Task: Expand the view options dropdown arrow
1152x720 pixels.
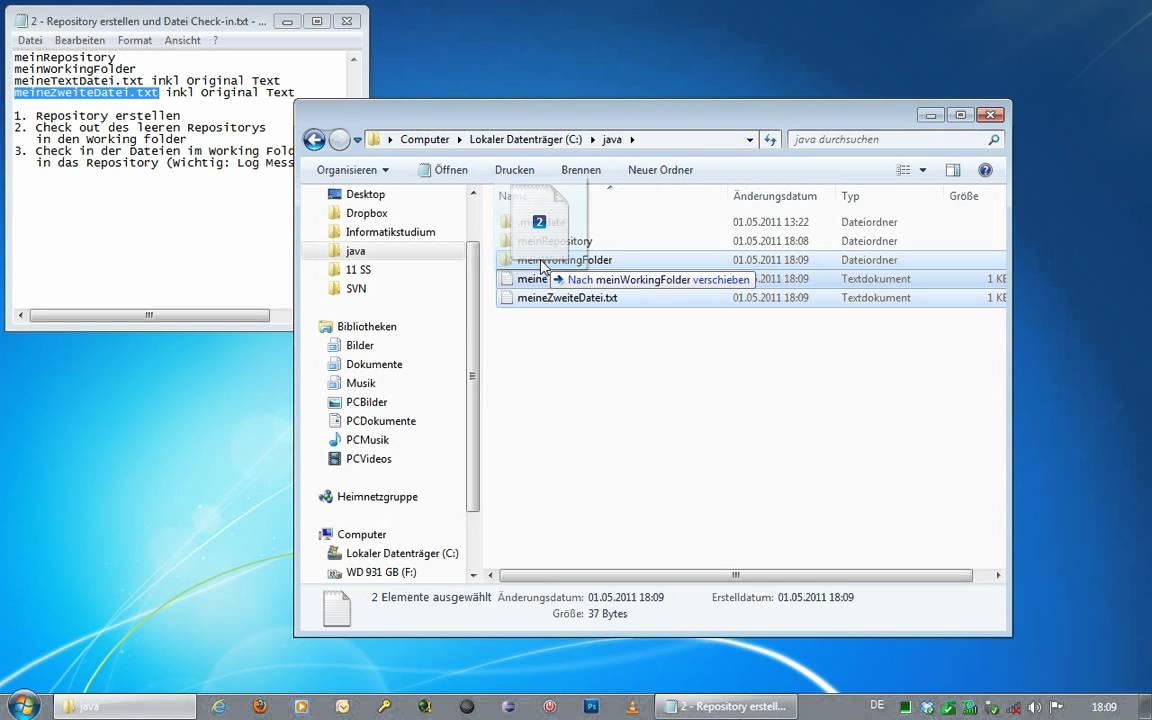Action: [x=923, y=170]
